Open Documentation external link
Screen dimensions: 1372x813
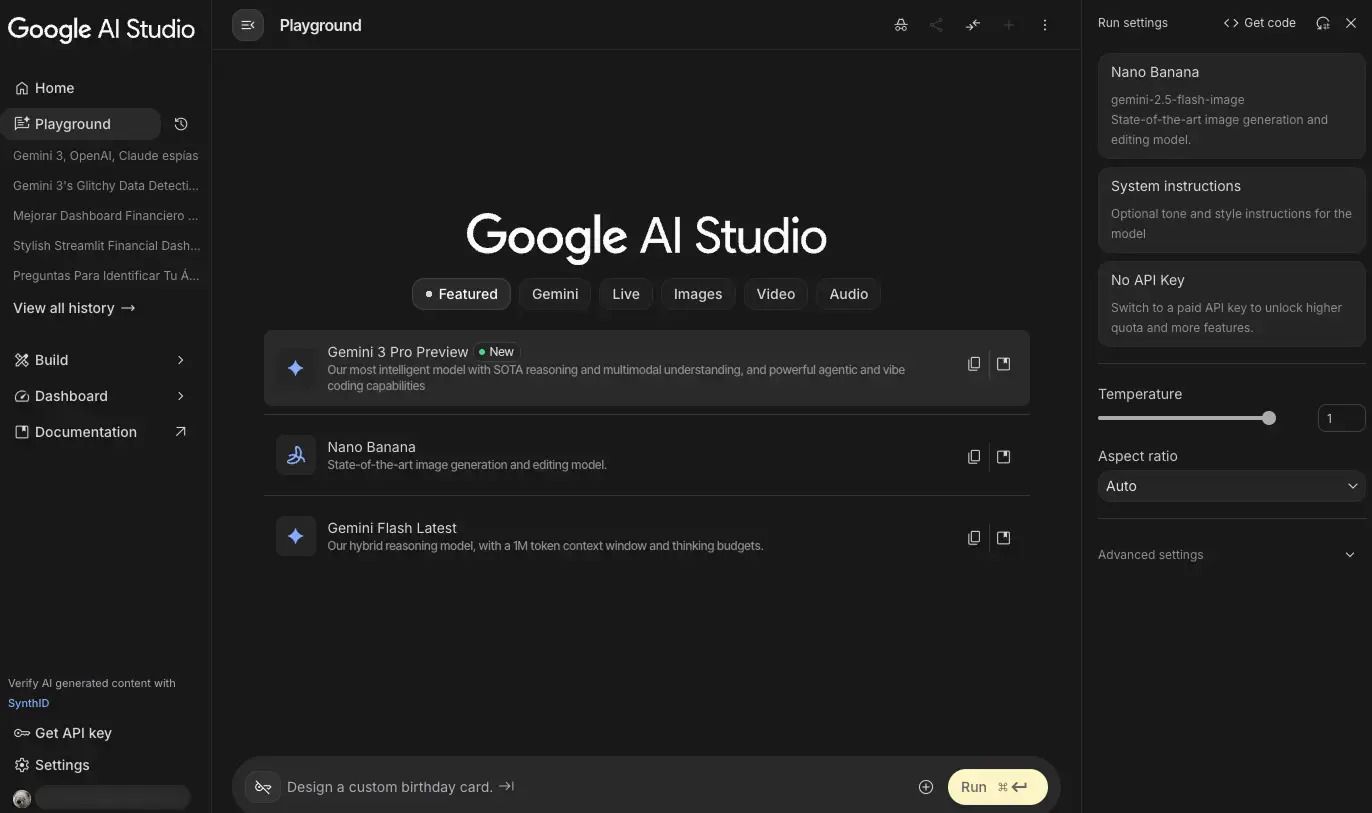pos(100,432)
